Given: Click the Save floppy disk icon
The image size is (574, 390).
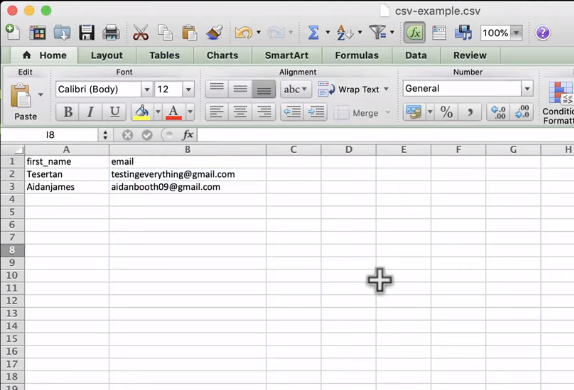Looking at the screenshot, I should pyautogui.click(x=86, y=33).
